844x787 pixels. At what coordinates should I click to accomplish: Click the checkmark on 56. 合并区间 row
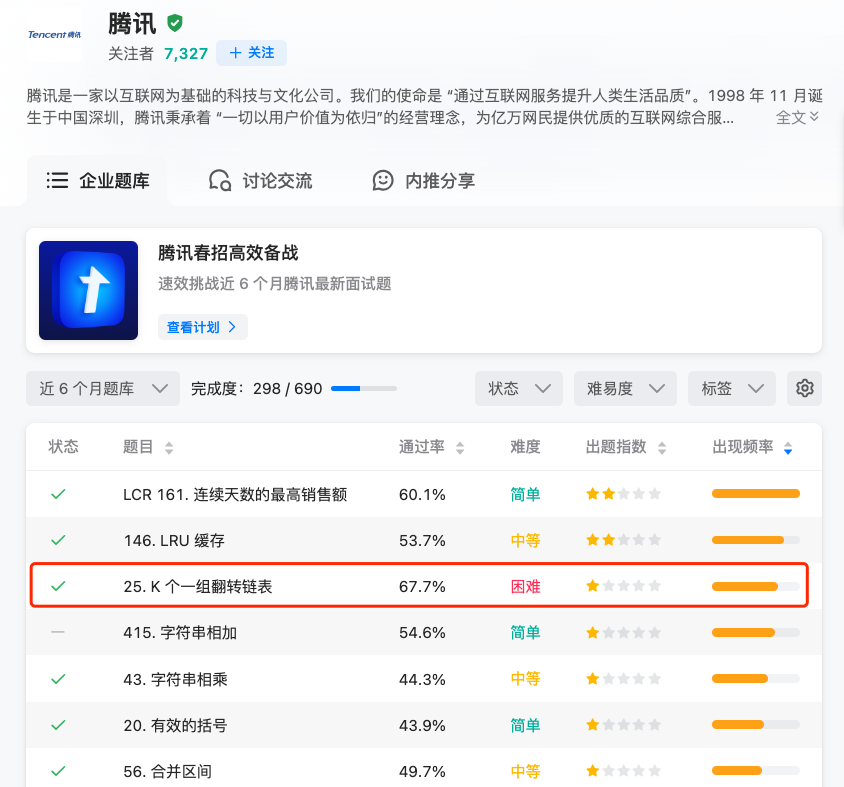coord(58,771)
